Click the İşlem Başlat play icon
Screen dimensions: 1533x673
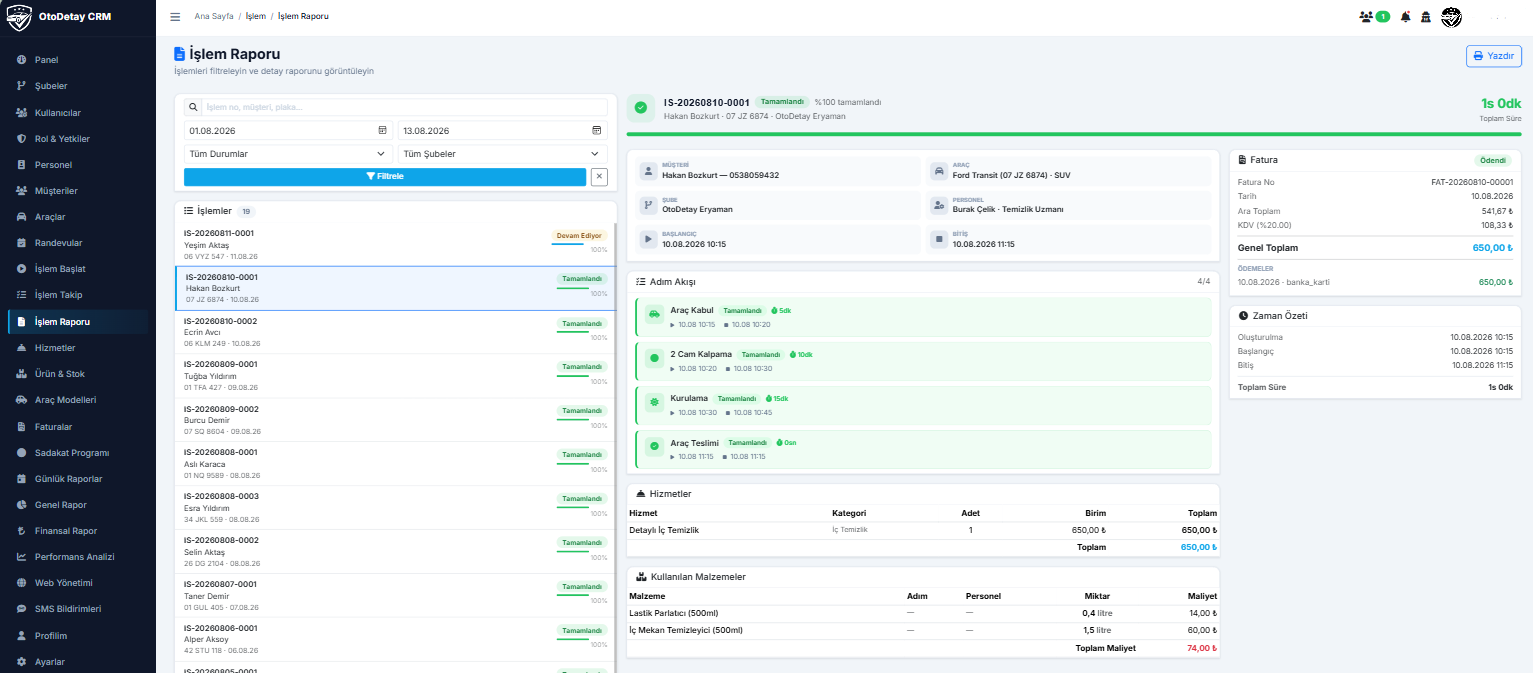tap(22, 269)
